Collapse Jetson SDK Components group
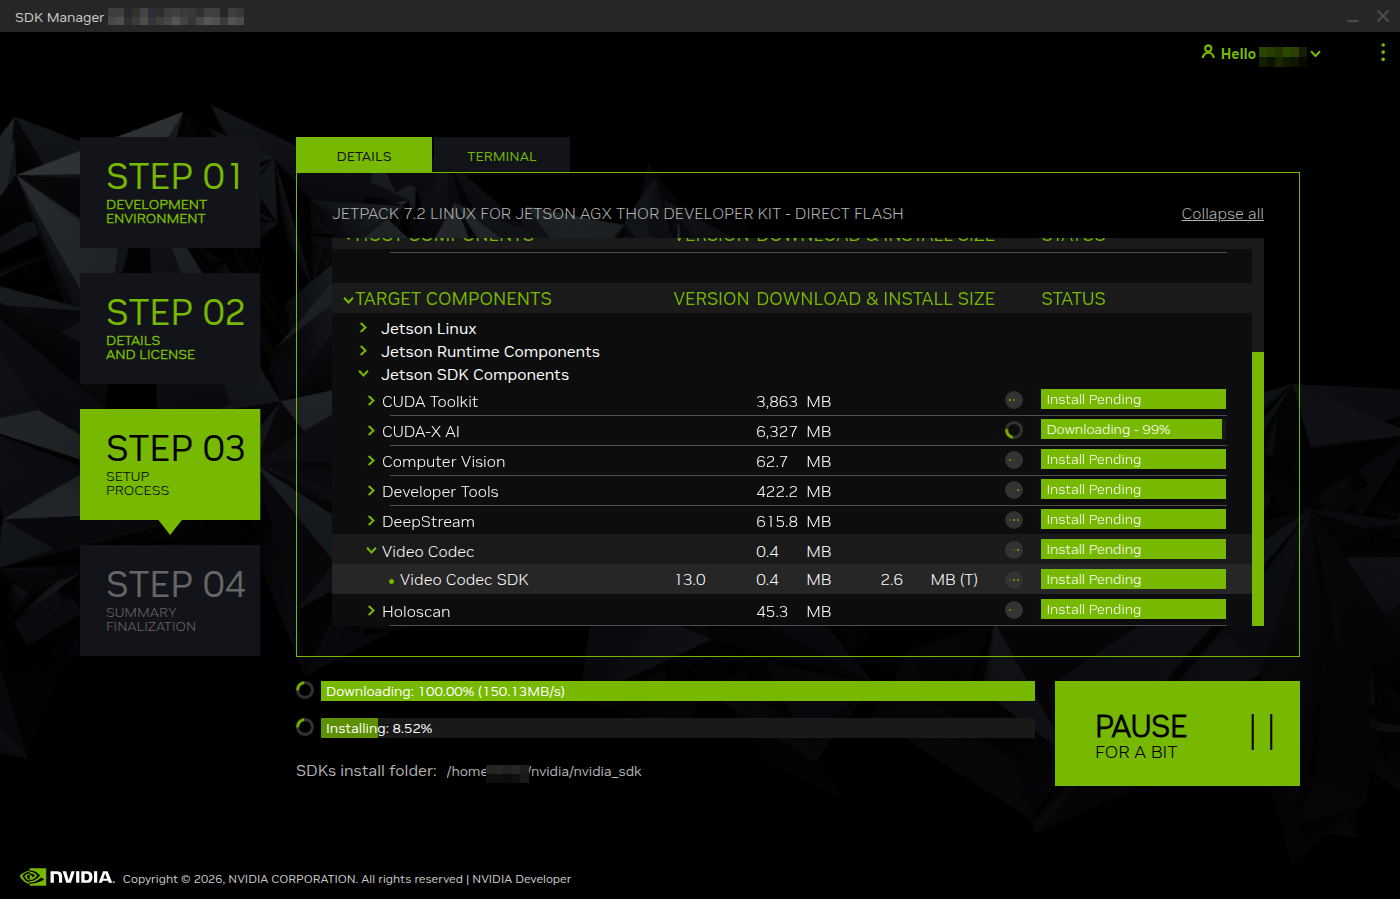Image resolution: width=1400 pixels, height=899 pixels. (x=364, y=374)
